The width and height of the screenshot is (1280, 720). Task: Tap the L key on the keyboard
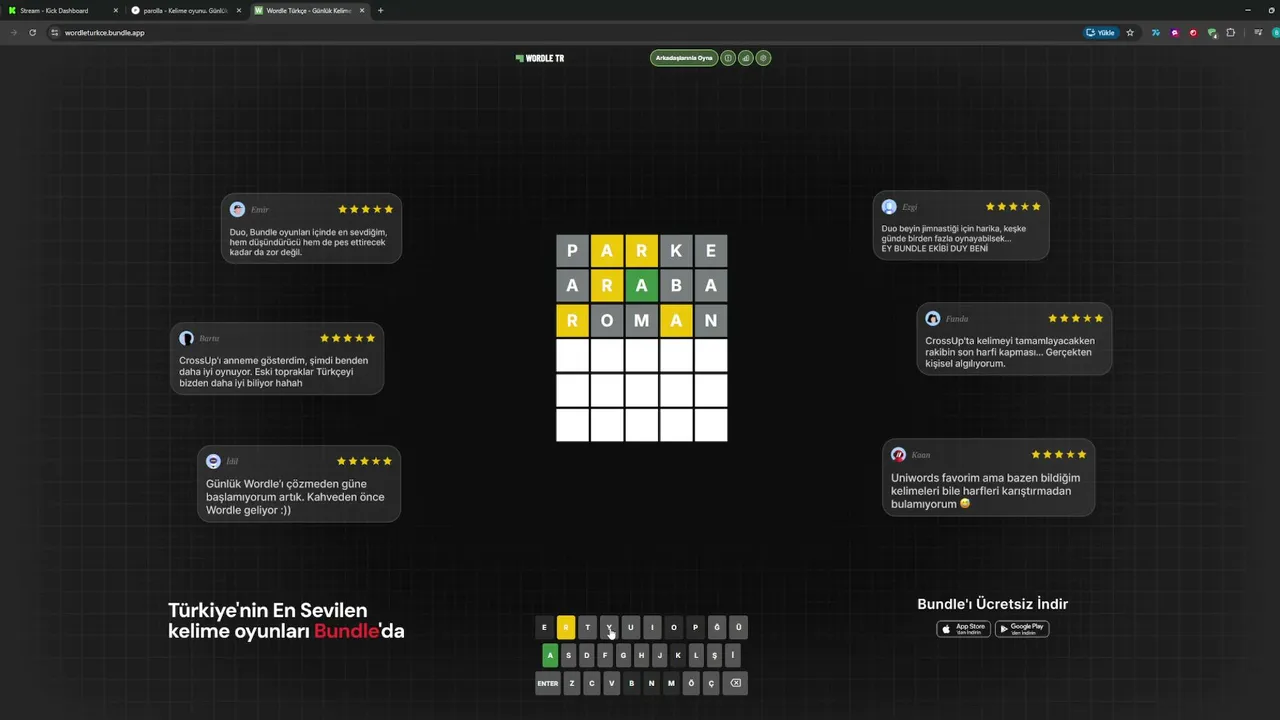(x=696, y=656)
